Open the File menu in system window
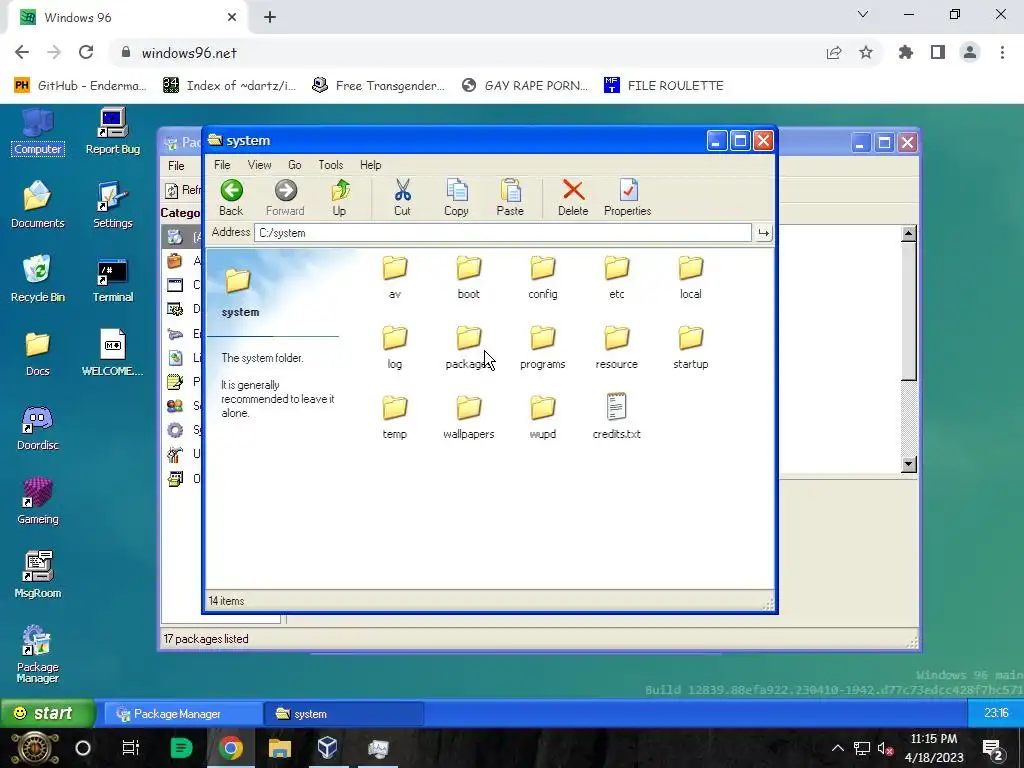Image resolution: width=1024 pixels, height=768 pixels. click(222, 165)
